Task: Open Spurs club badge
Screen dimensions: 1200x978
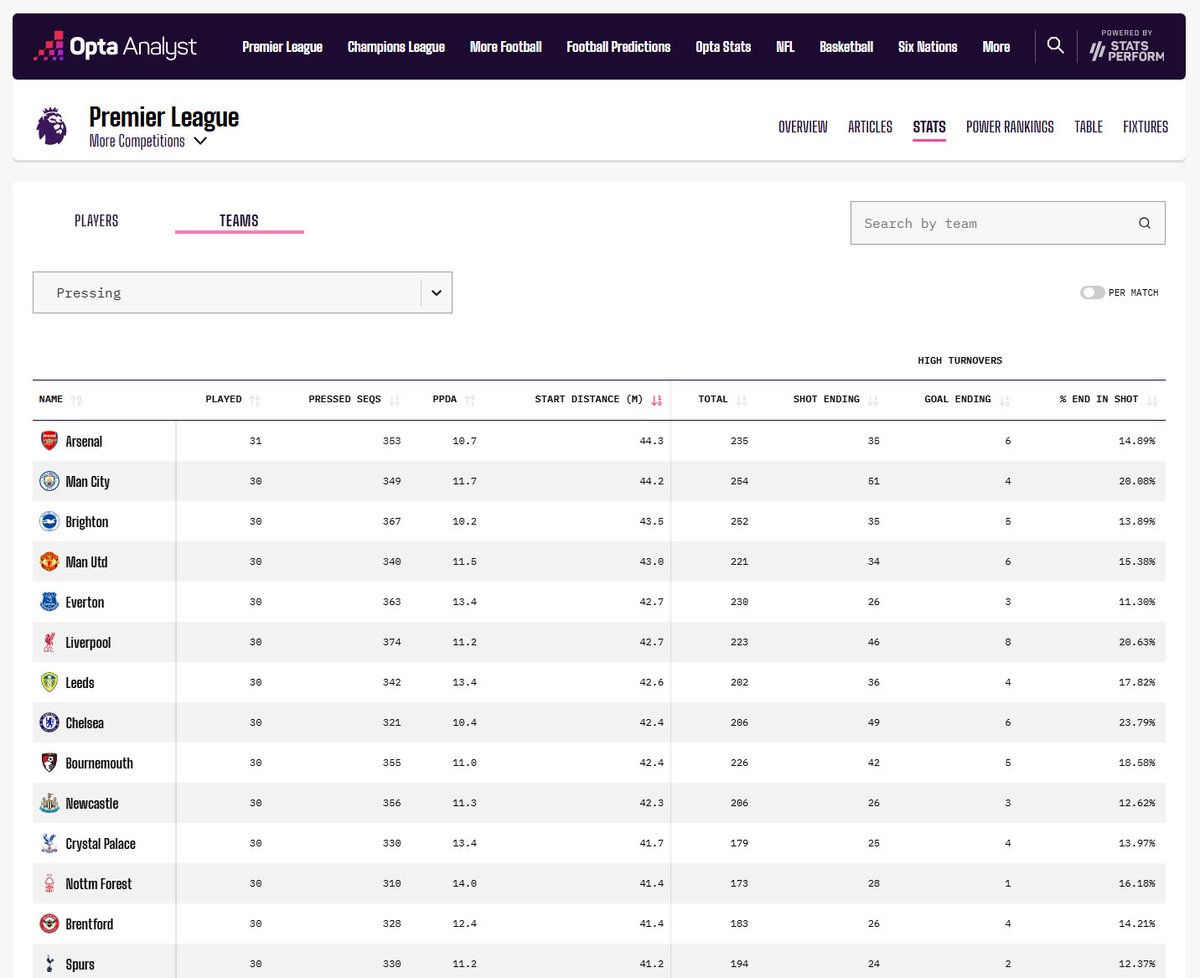Action: (49, 963)
